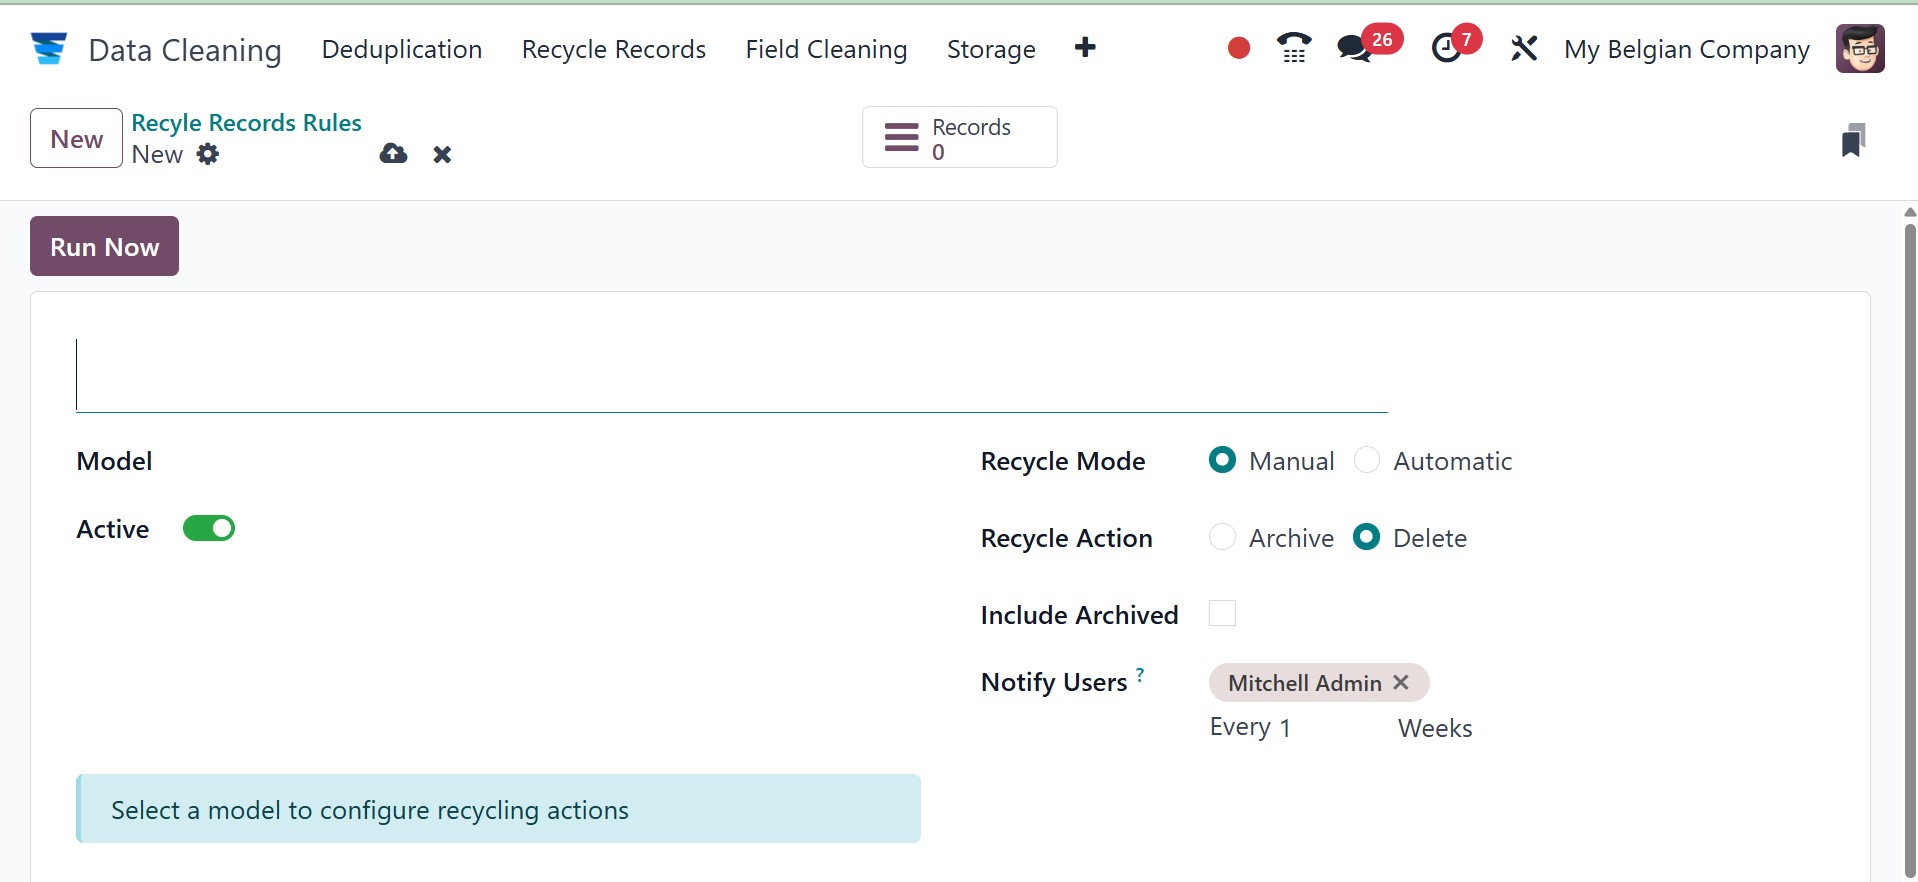This screenshot has height=882, width=1918.
Task: Open the chat messages icon
Action: (x=1354, y=48)
